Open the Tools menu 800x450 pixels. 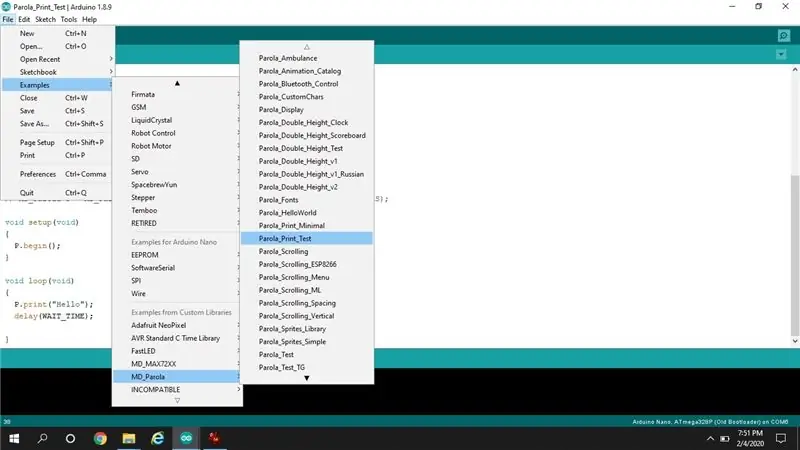pyautogui.click(x=69, y=19)
